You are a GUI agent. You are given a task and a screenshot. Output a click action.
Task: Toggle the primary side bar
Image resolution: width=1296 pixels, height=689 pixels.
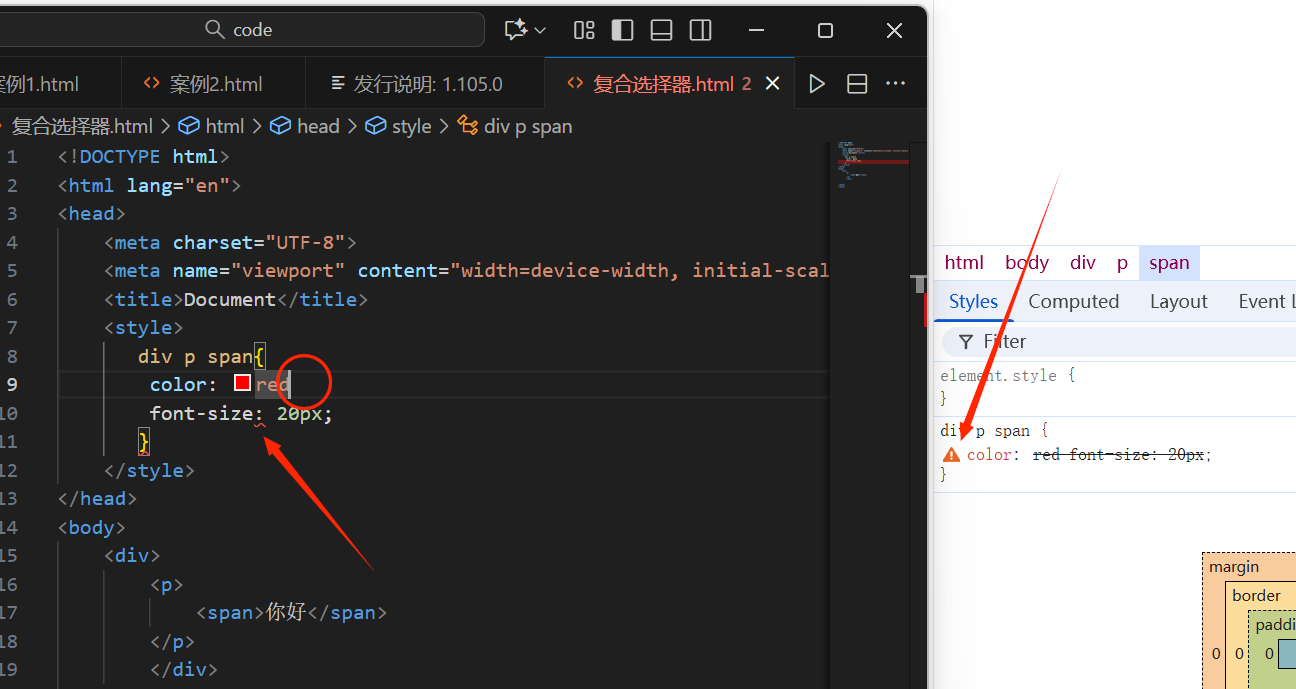pos(622,30)
